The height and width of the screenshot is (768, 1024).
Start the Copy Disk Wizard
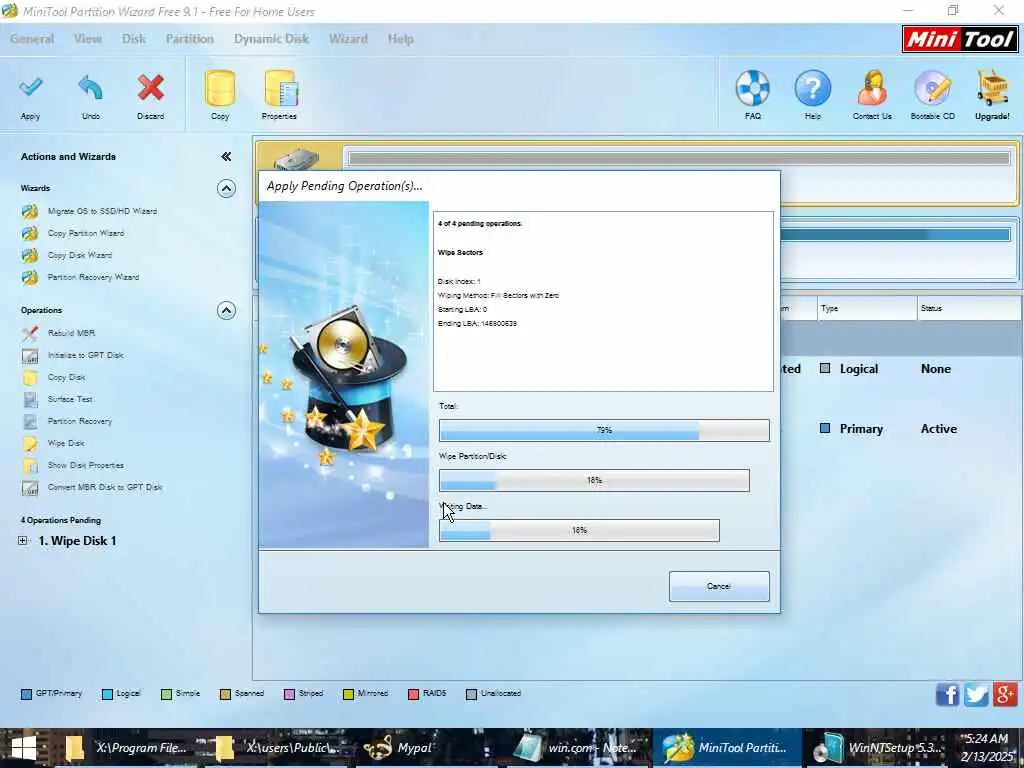click(x=80, y=255)
